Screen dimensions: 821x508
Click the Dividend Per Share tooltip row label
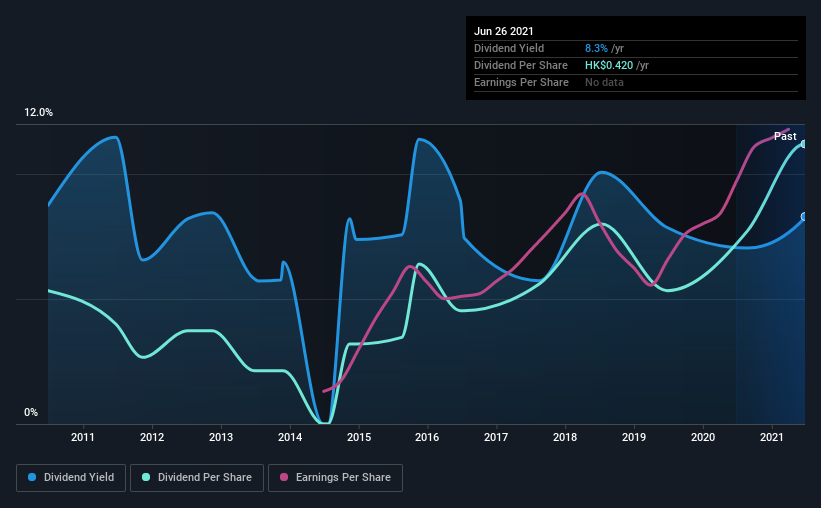[x=520, y=65]
